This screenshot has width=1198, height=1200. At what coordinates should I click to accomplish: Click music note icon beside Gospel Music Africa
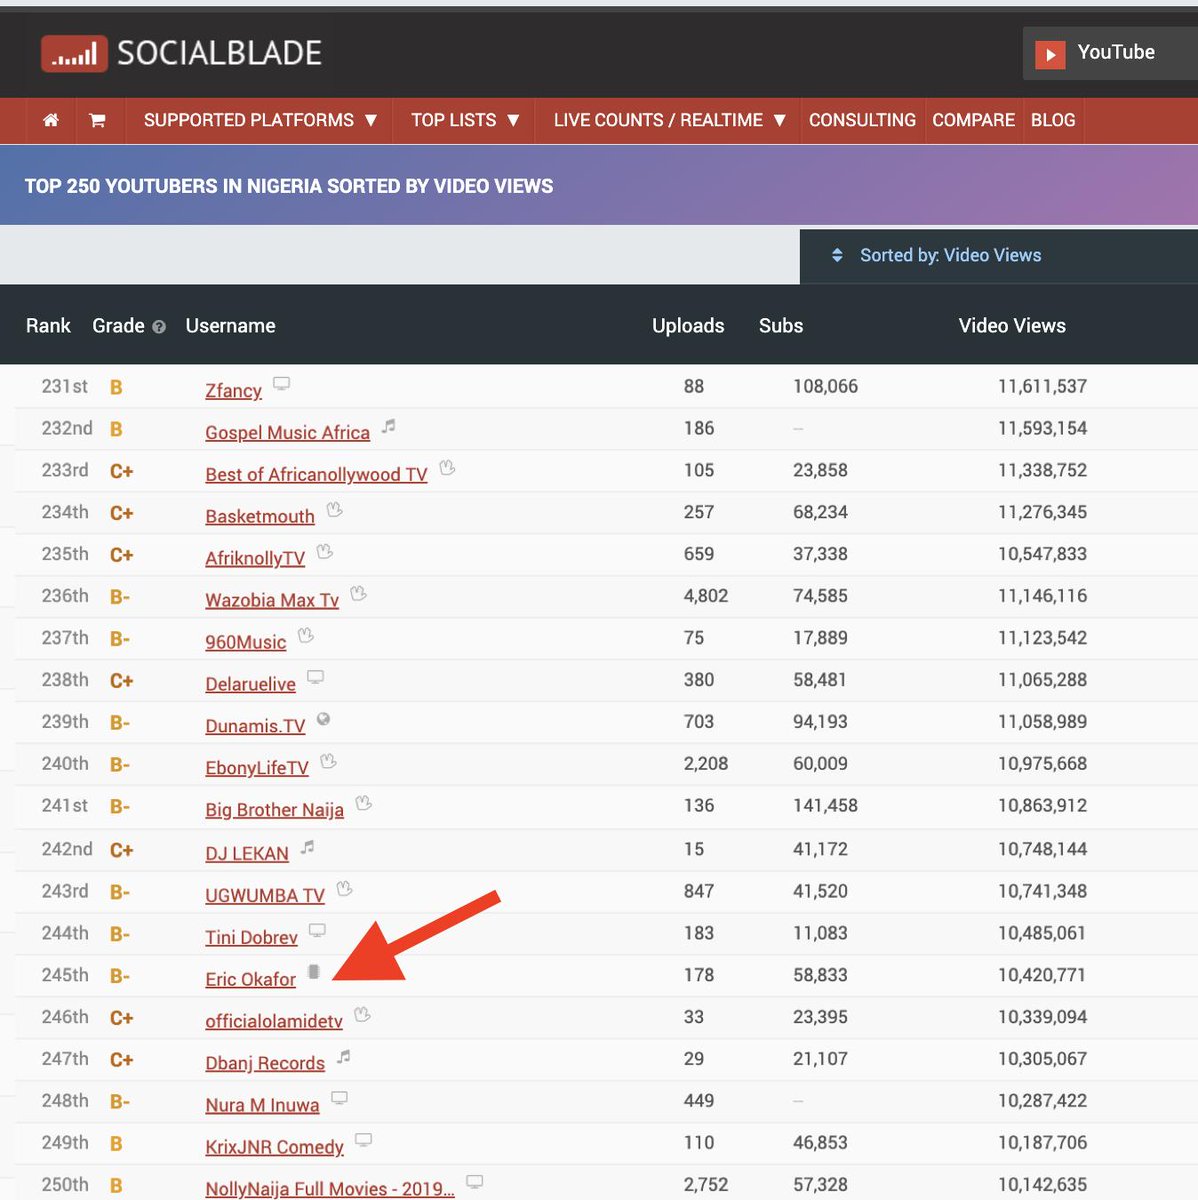coord(389,426)
